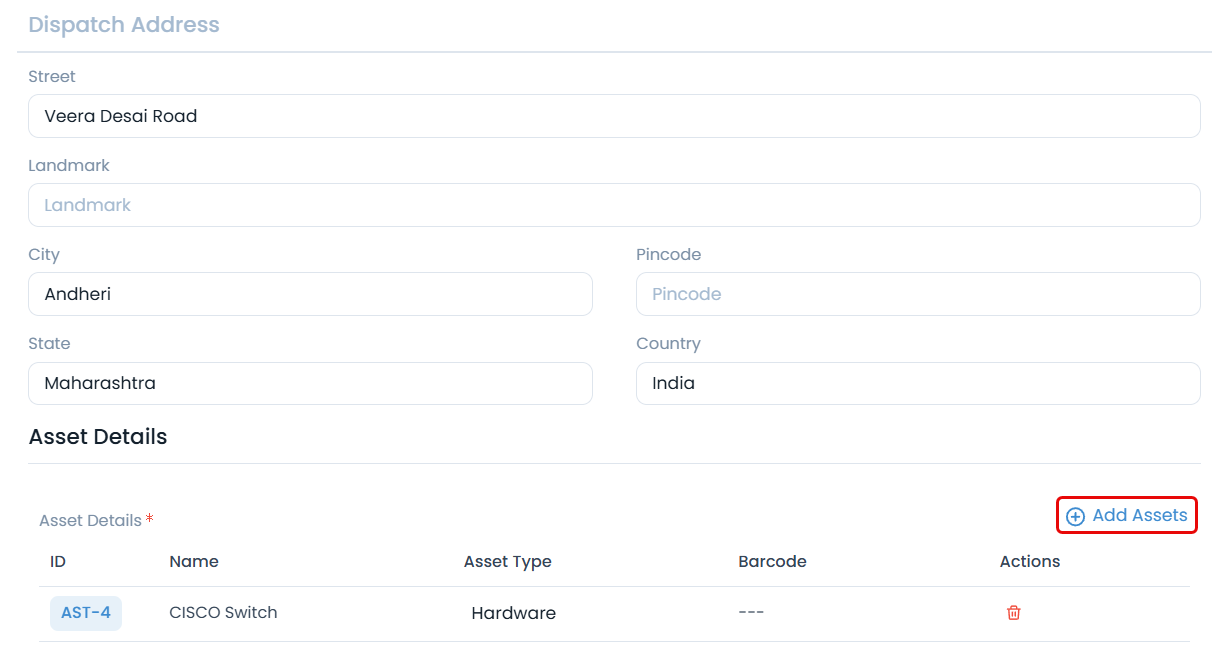Click the Asset Type column header
The width and height of the screenshot is (1213, 655).
[x=508, y=561]
